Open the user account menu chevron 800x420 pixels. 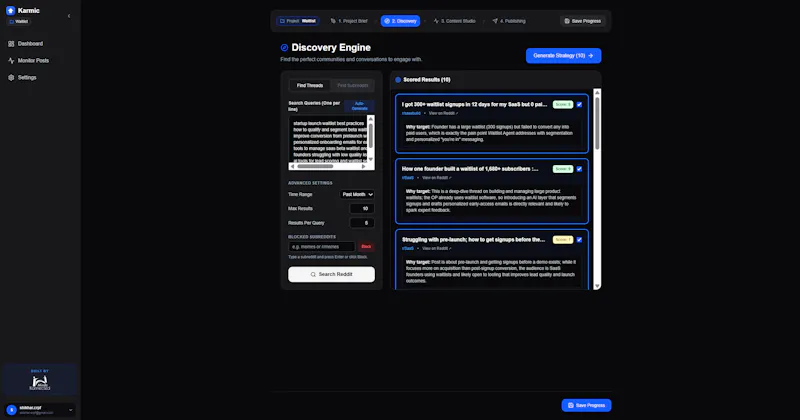click(70, 410)
